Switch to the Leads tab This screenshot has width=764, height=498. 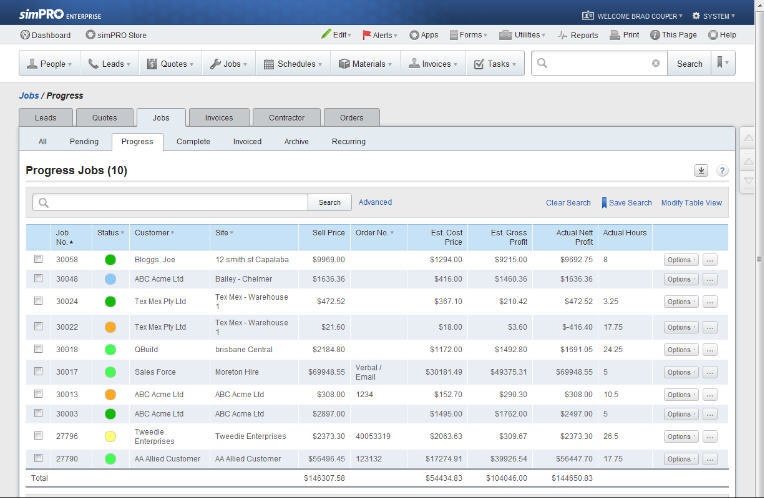coord(46,118)
